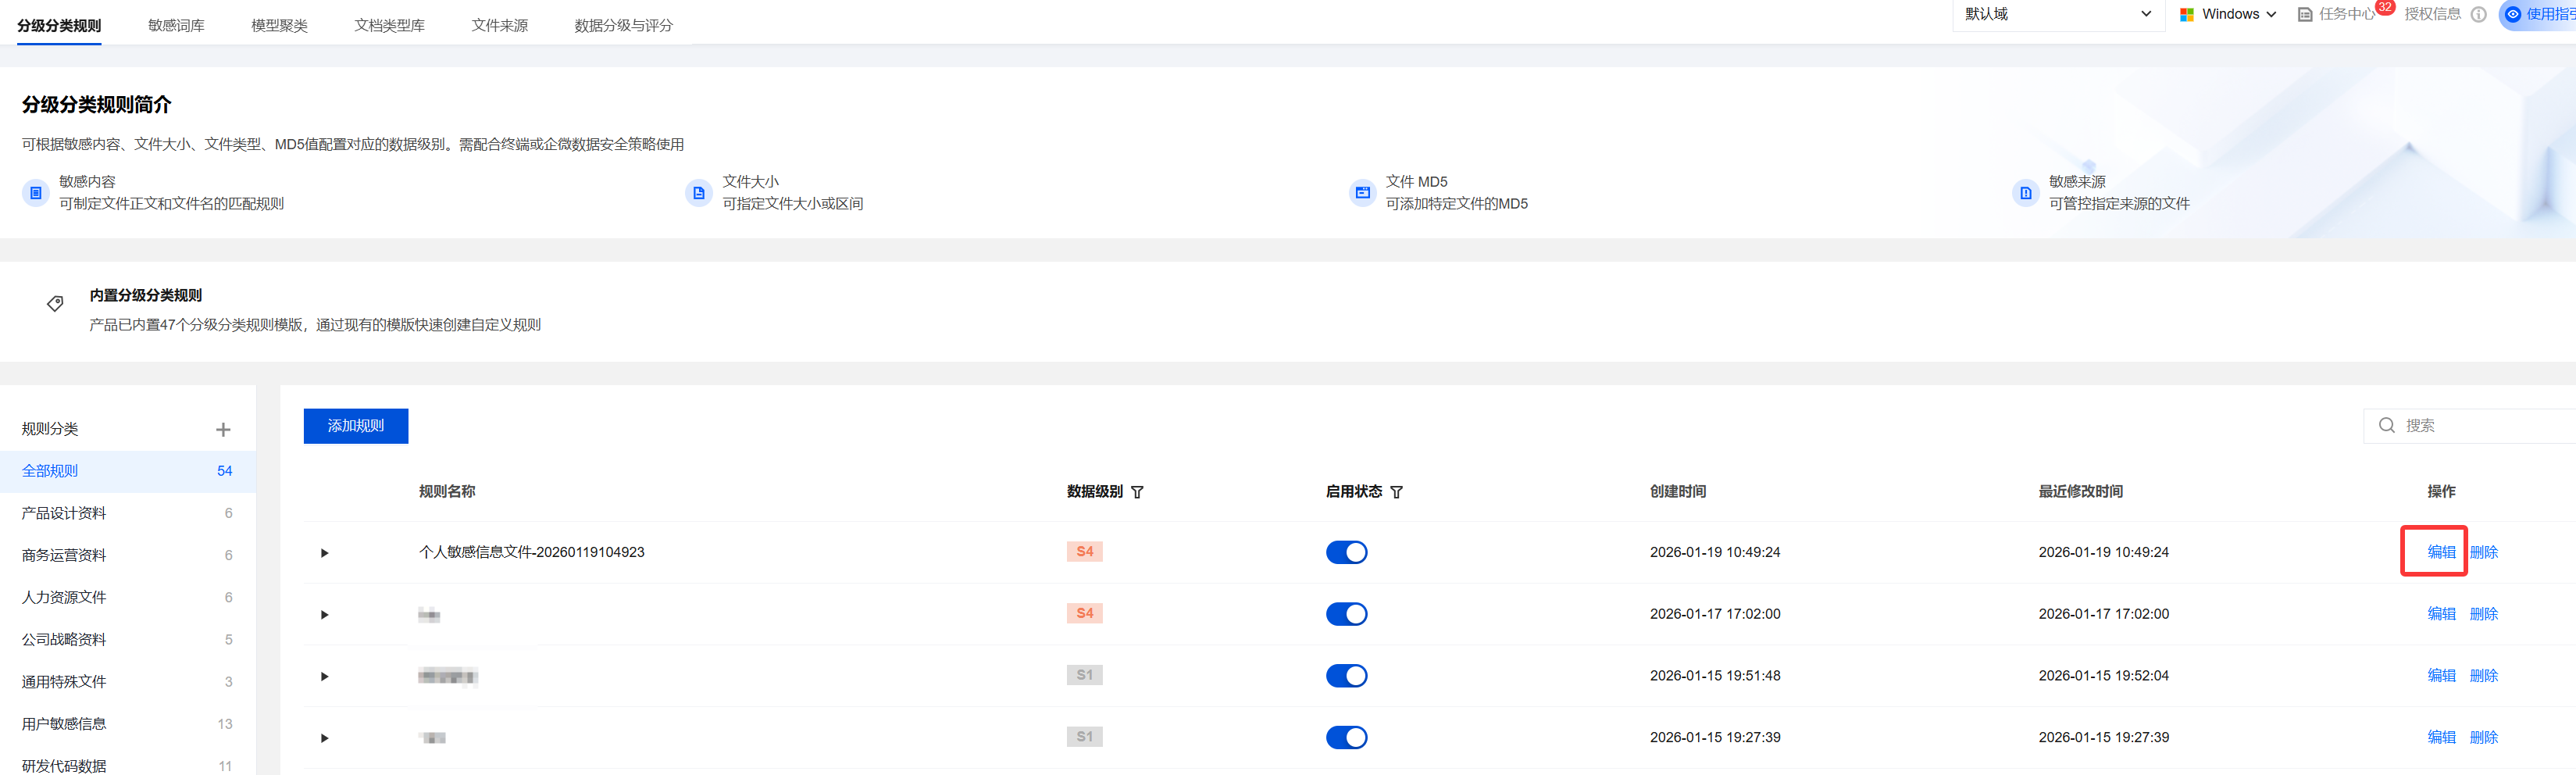The height and width of the screenshot is (775, 2576).
Task: Click the 敏感内容 feature icon
Action: coord(36,193)
